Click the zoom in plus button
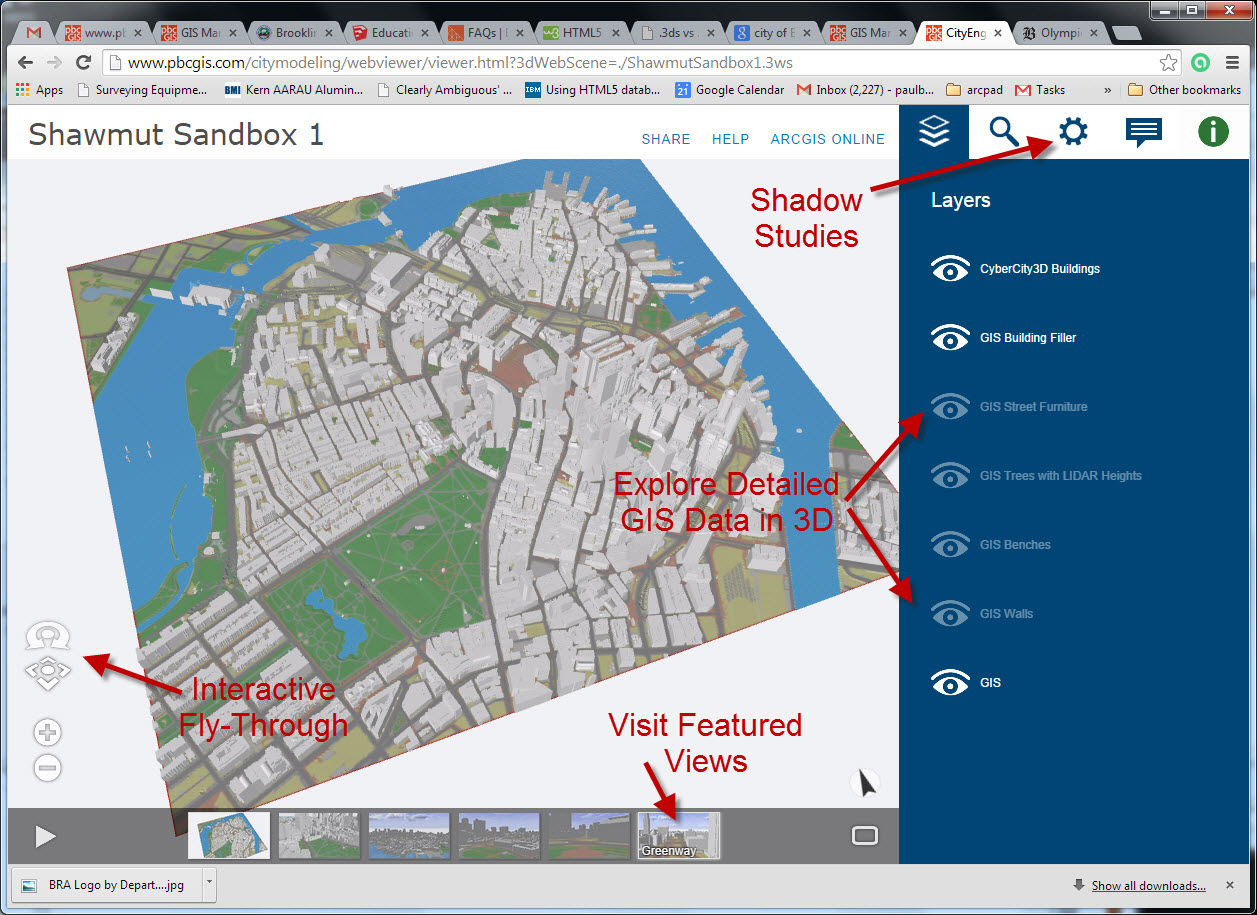The height and width of the screenshot is (915, 1257). [47, 732]
